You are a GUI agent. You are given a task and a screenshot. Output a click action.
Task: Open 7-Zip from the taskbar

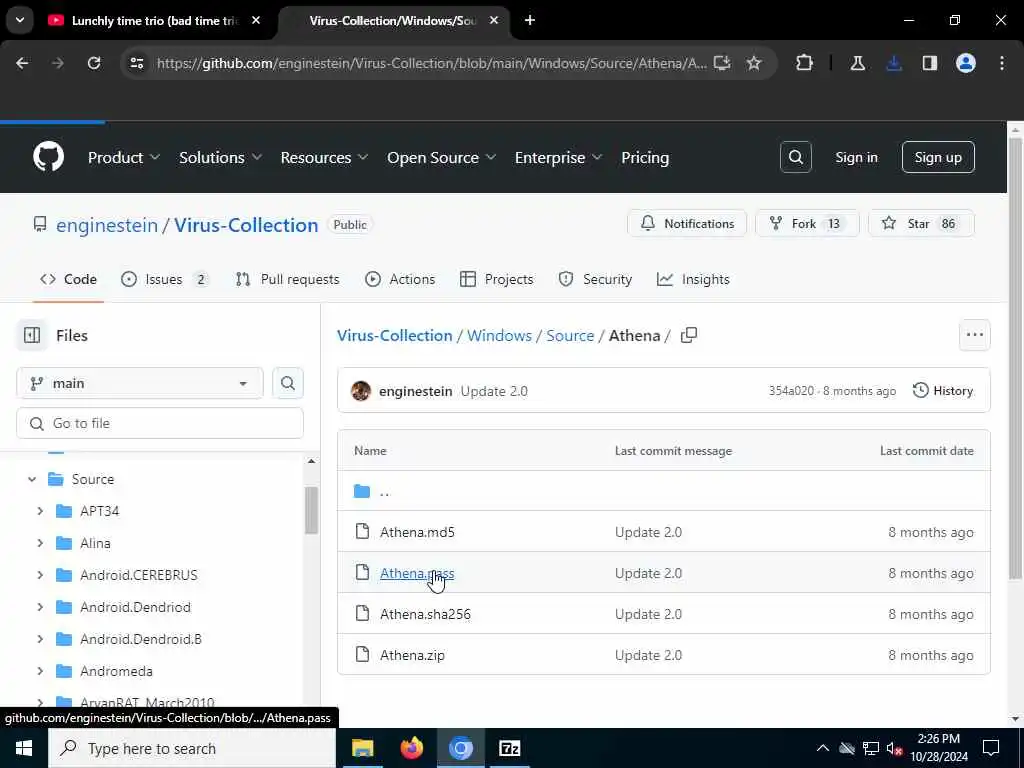coord(509,748)
